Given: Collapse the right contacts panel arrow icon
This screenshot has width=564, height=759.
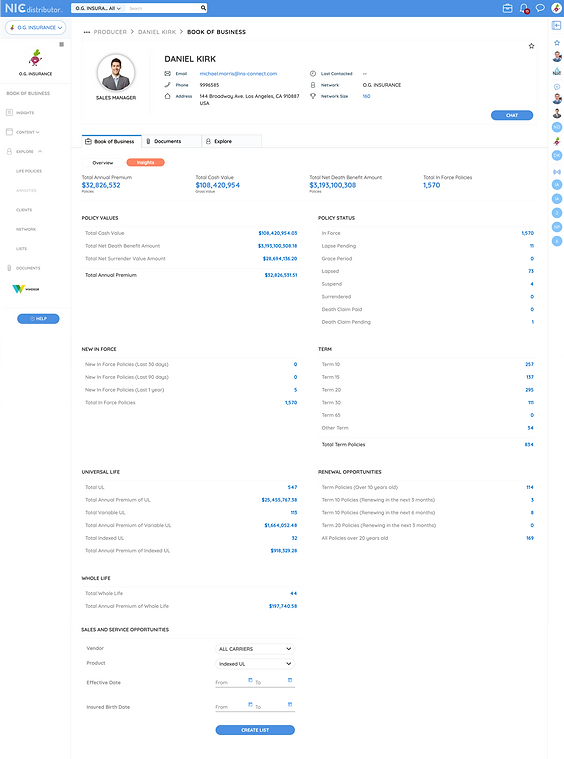Looking at the screenshot, I should pos(557,25).
